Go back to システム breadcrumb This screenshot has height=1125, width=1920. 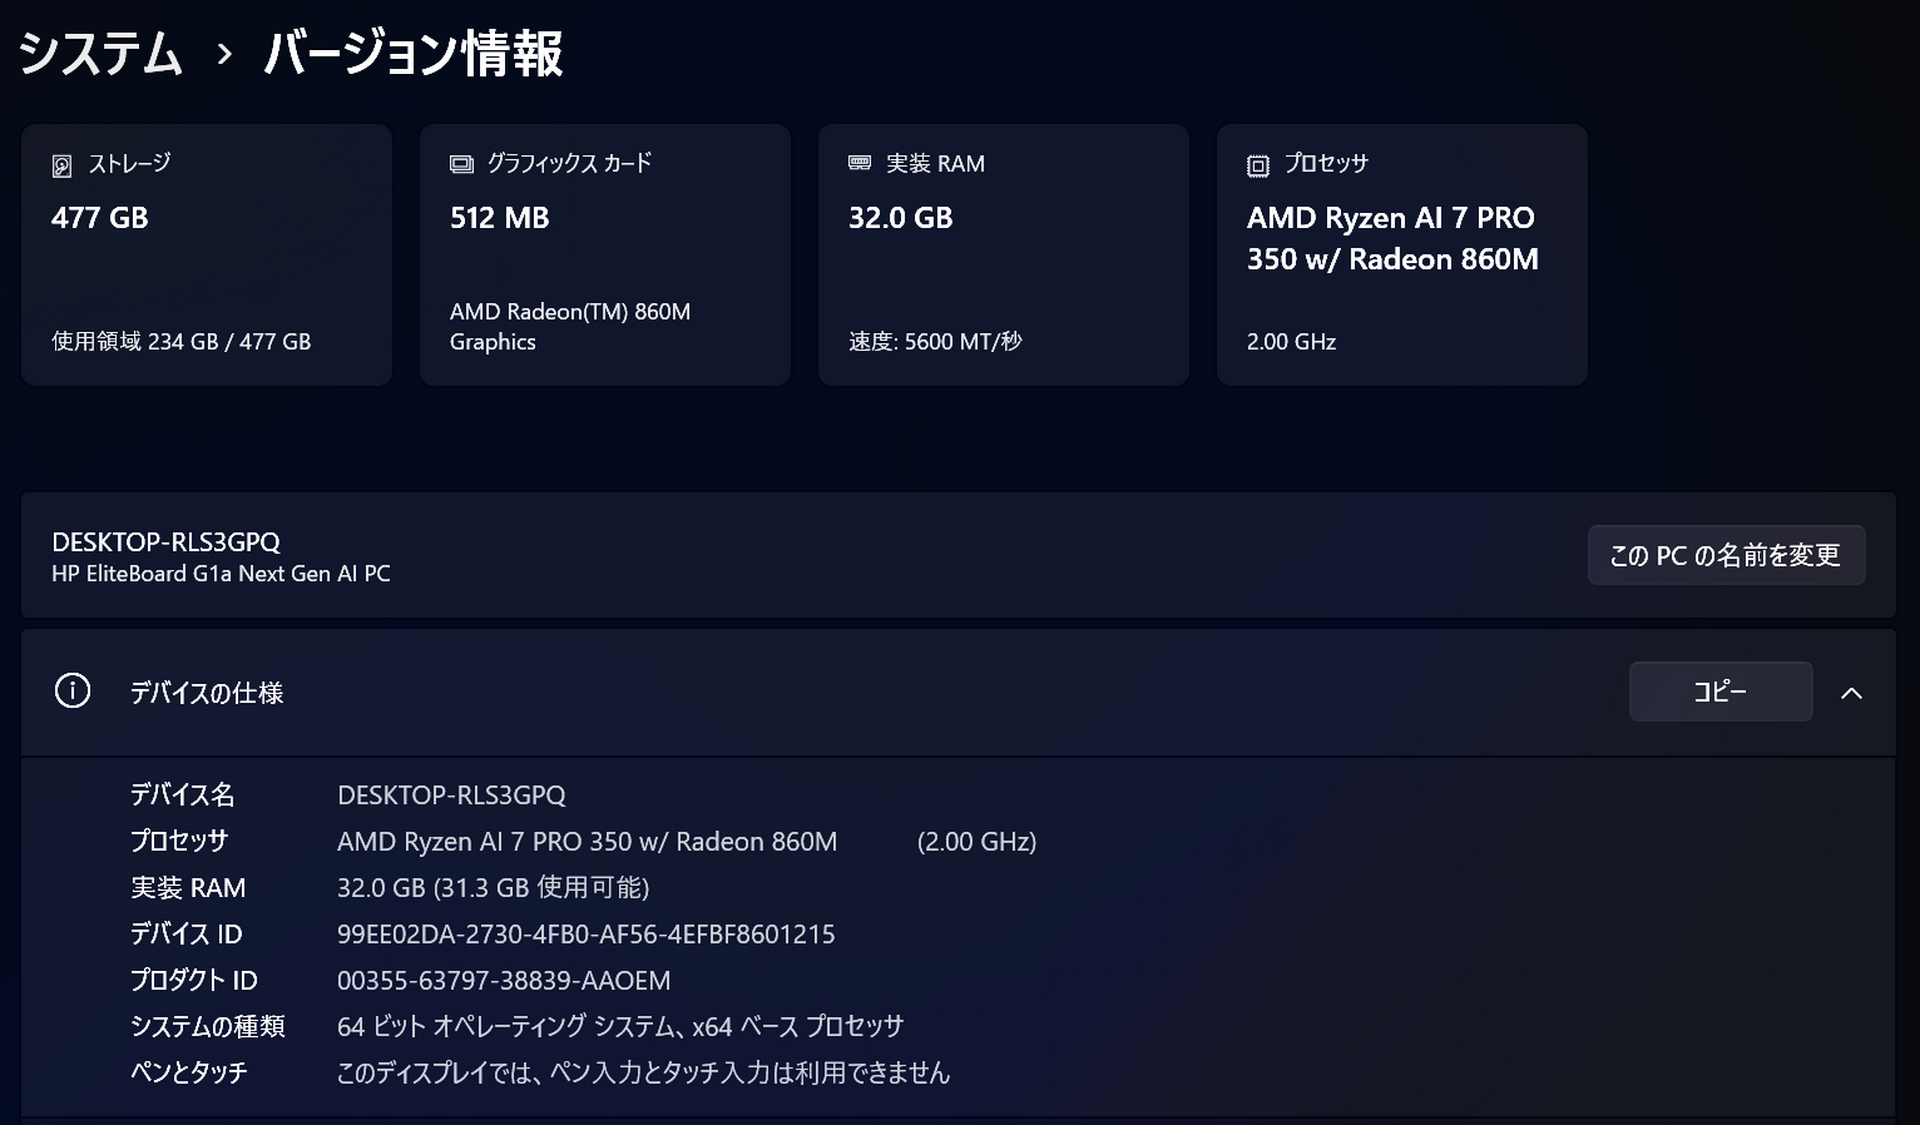pos(101,53)
